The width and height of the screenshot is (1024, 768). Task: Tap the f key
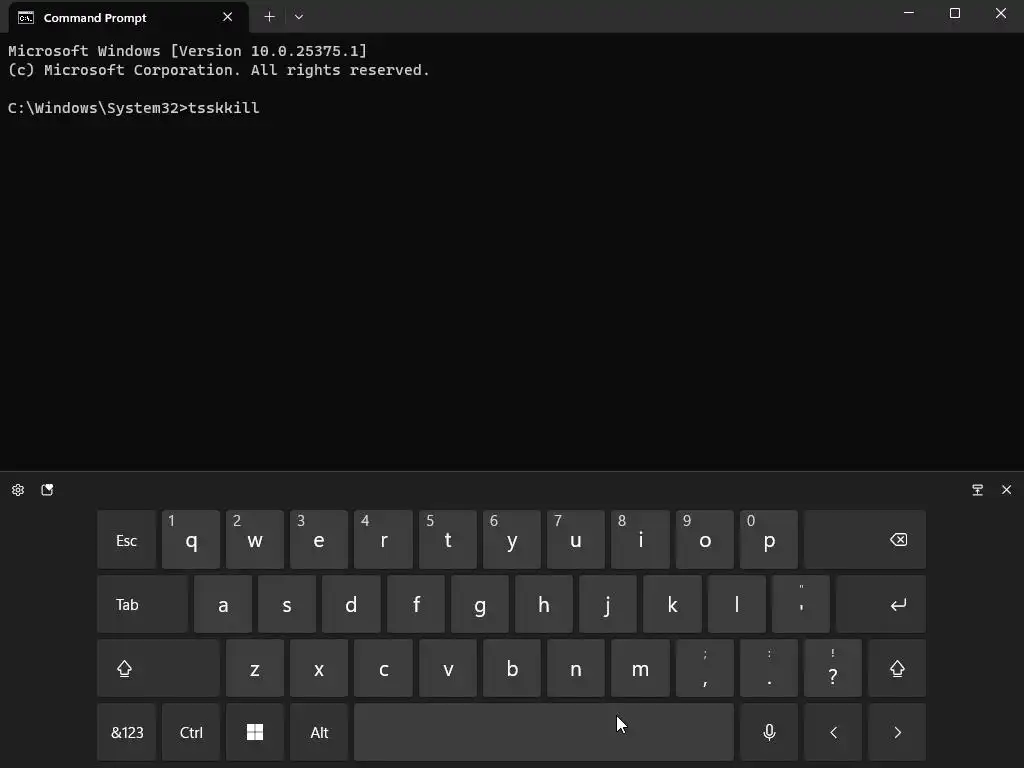point(415,604)
